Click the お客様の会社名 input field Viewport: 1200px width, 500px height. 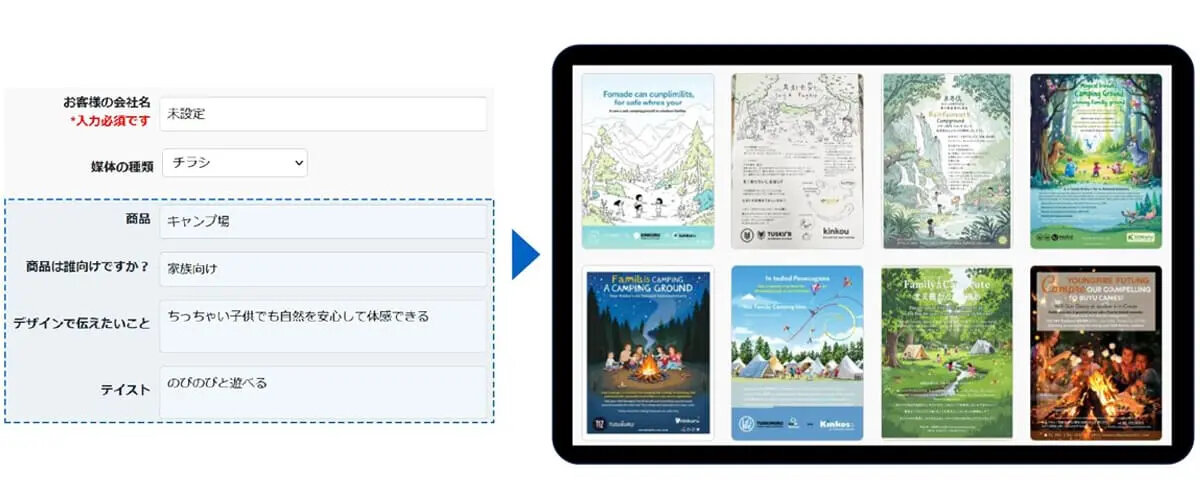coord(323,114)
